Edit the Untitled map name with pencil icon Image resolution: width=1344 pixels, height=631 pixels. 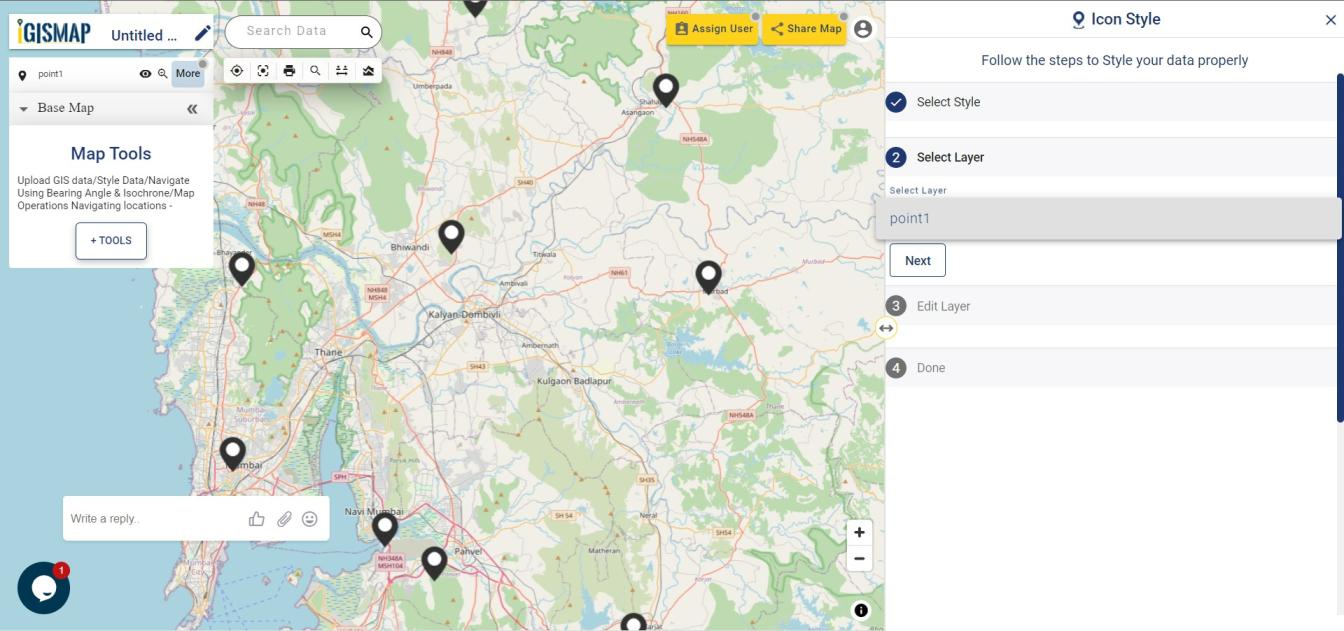coord(203,33)
